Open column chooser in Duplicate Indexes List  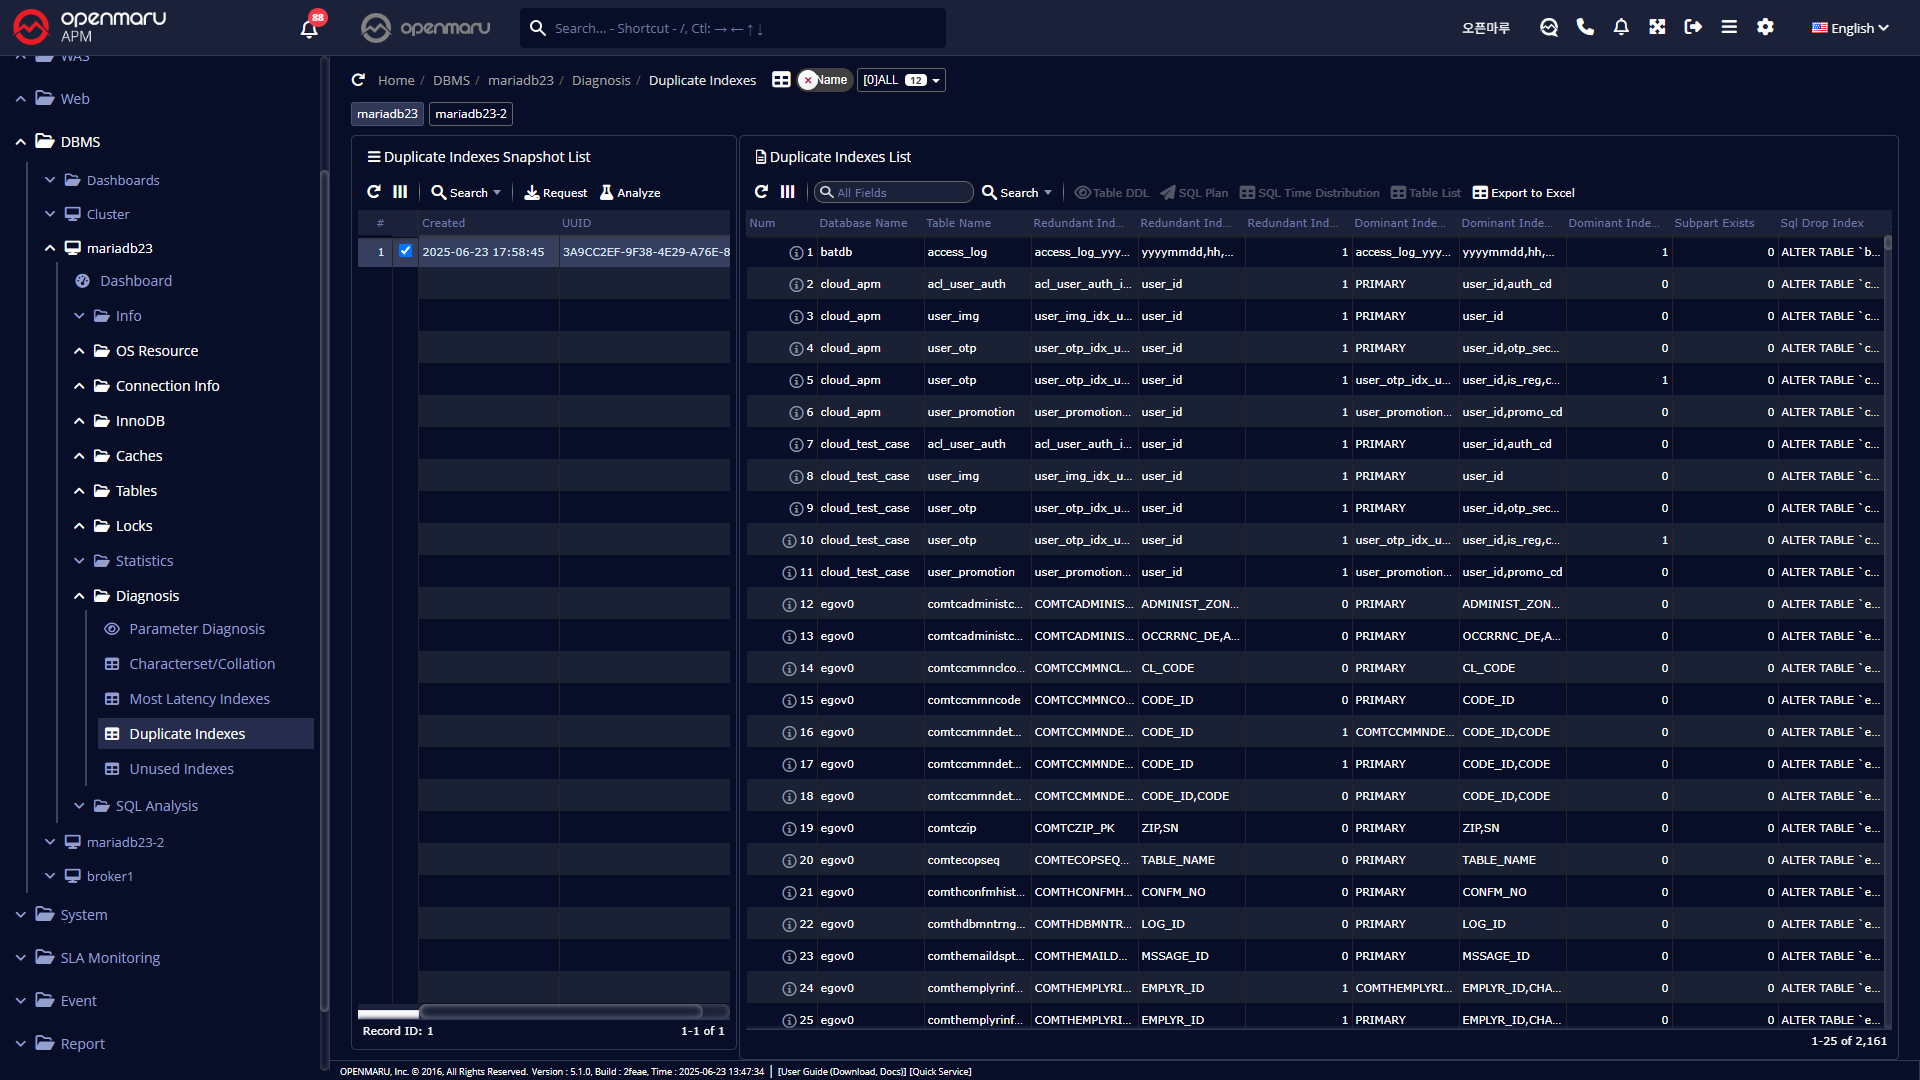tap(788, 192)
